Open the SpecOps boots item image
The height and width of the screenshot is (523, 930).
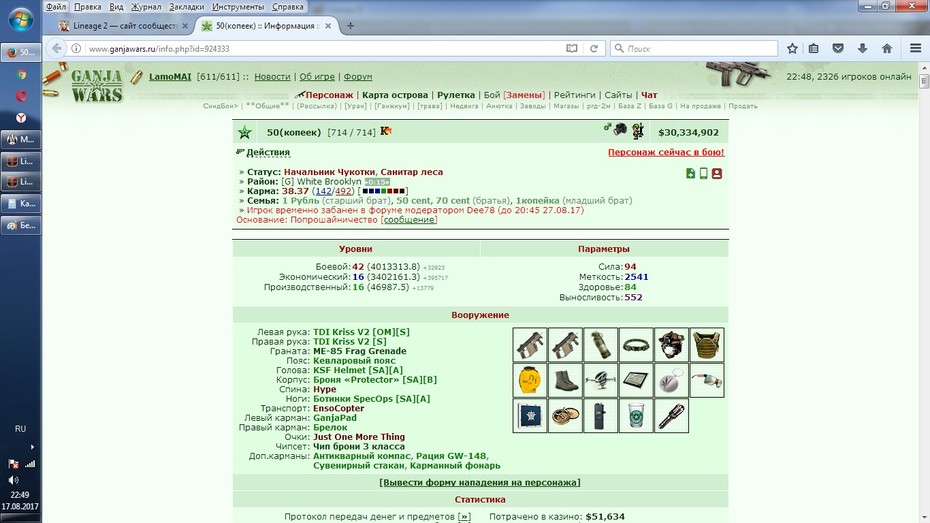point(565,380)
